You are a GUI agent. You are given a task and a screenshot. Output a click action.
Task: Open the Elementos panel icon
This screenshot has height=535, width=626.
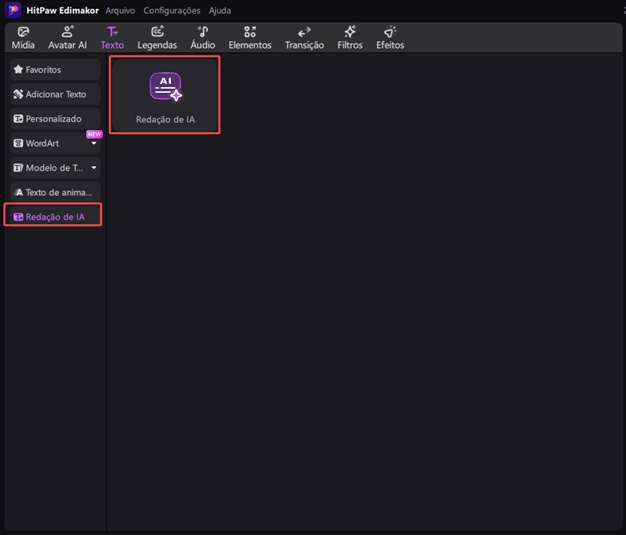pos(249,33)
